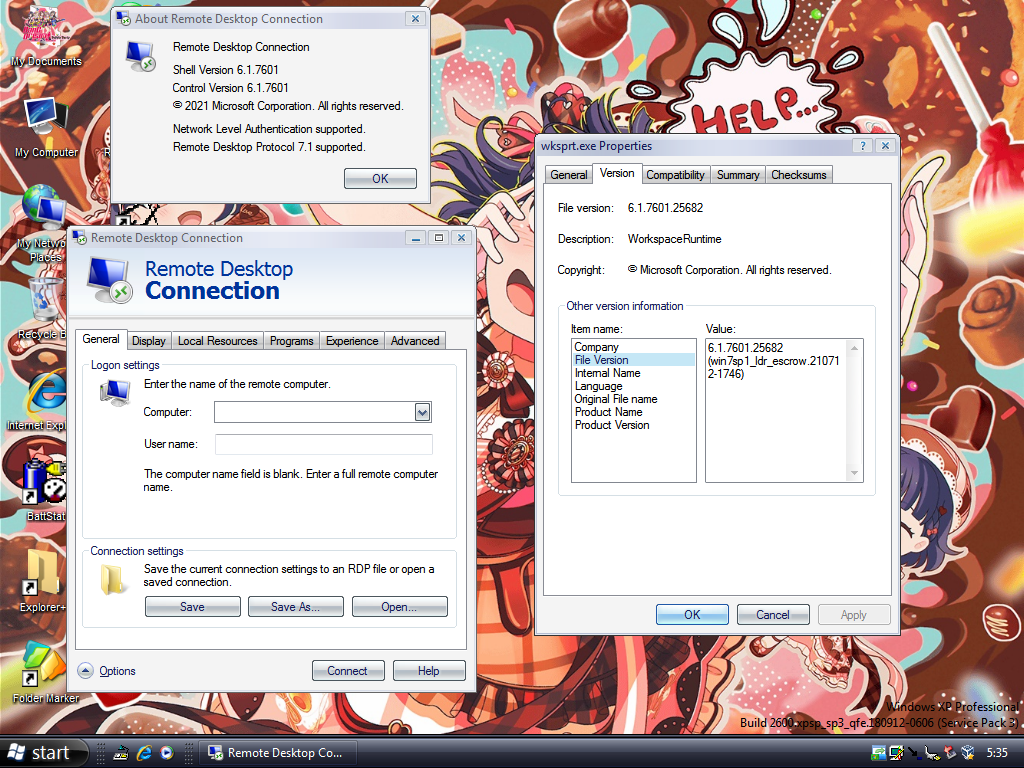The width and height of the screenshot is (1024, 768).
Task: Open the Folder Marker desktop shortcut
Action: (46, 673)
